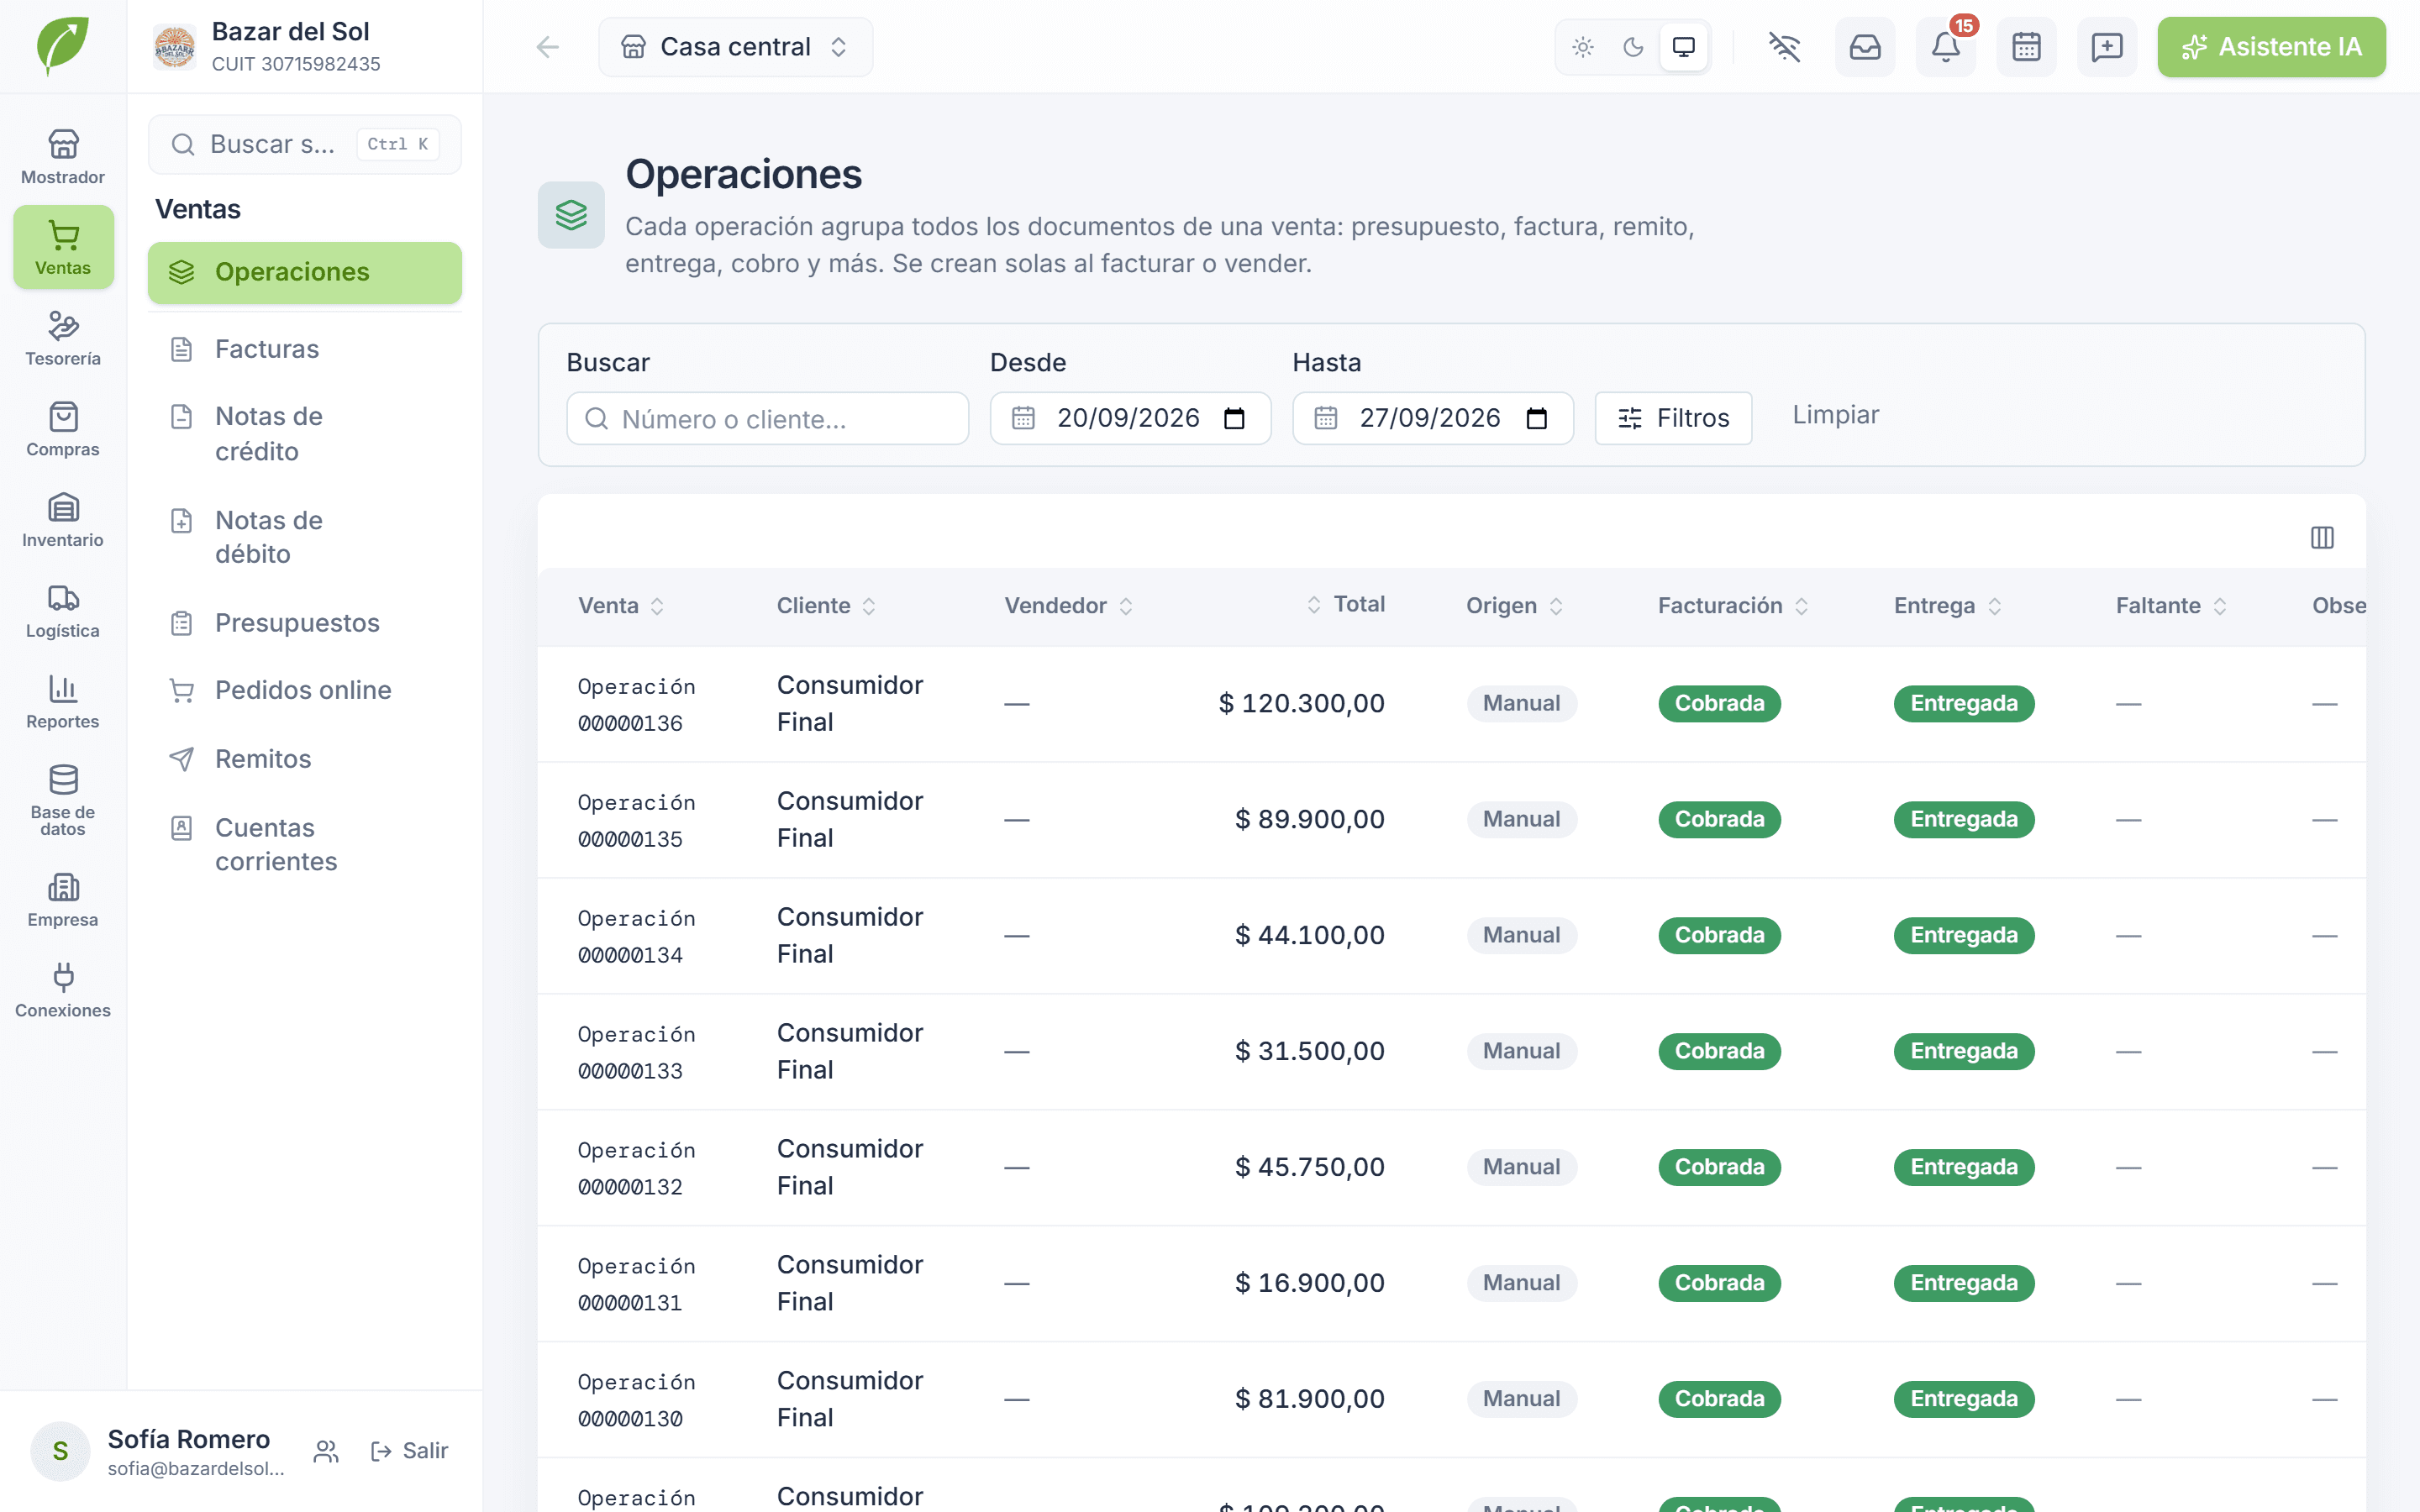Focus the sidebar Buscar search box

(x=305, y=144)
